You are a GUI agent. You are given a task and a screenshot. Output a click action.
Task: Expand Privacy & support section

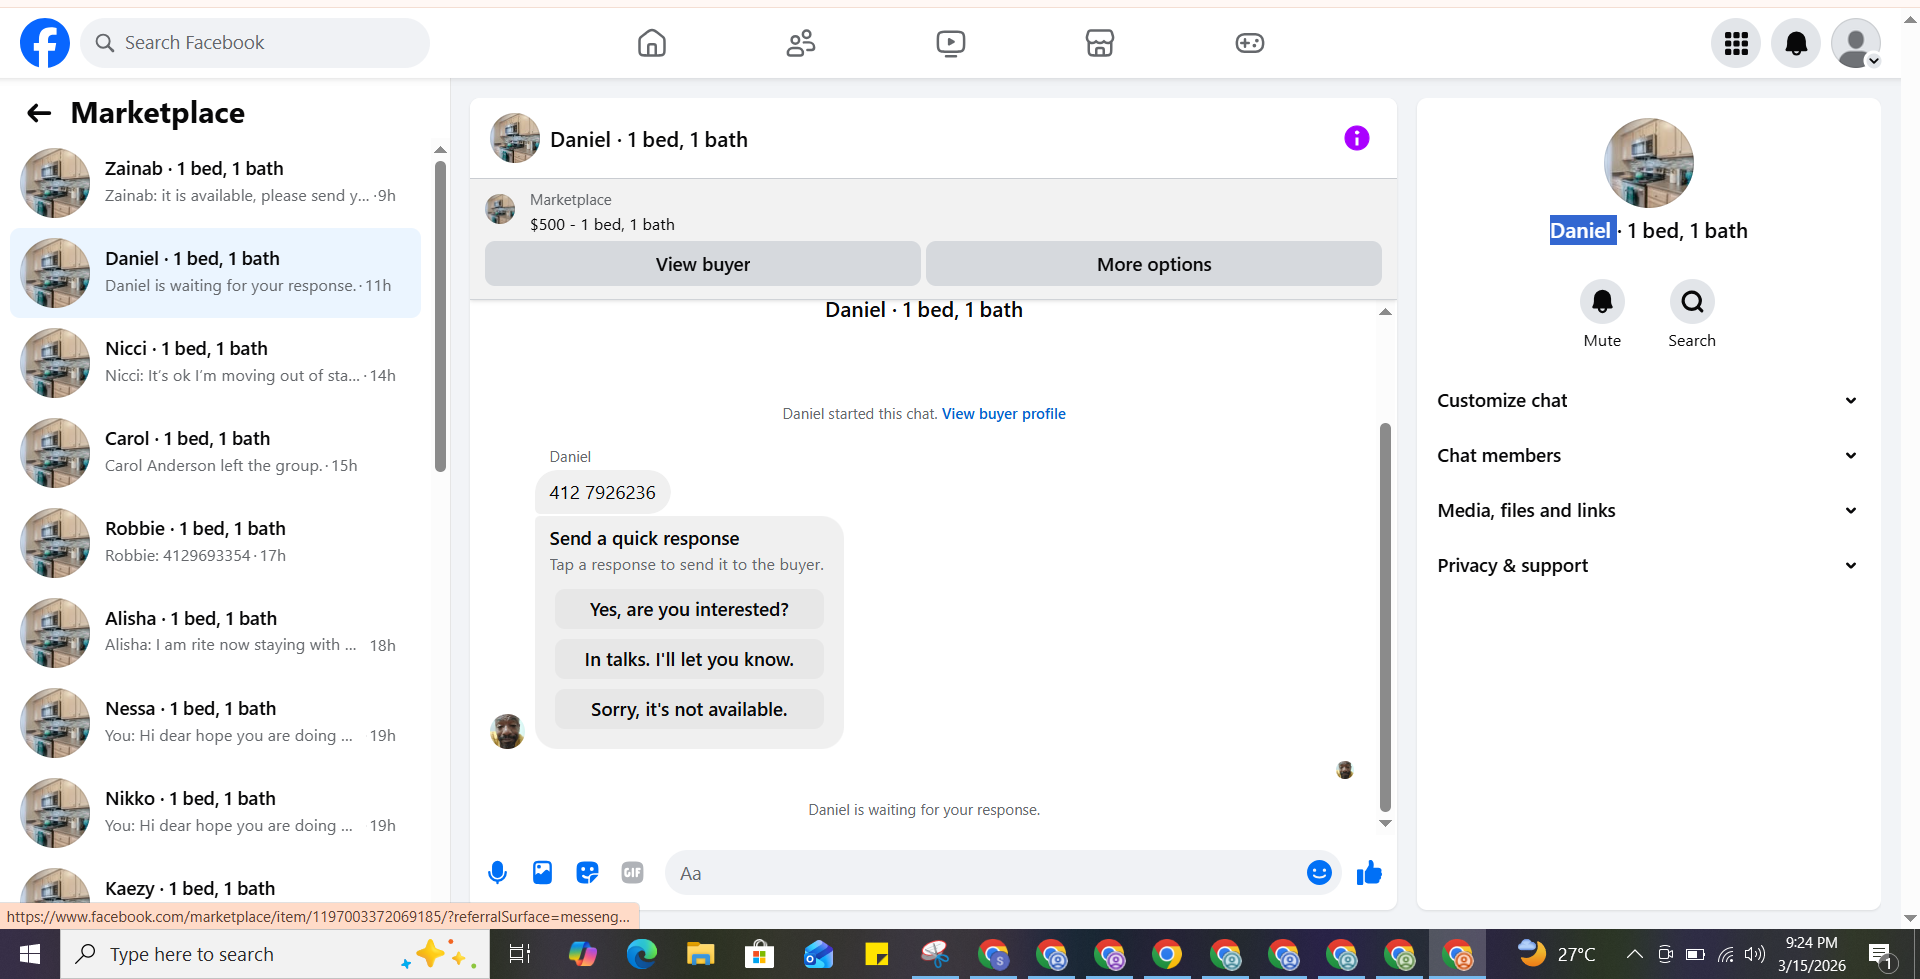1648,566
